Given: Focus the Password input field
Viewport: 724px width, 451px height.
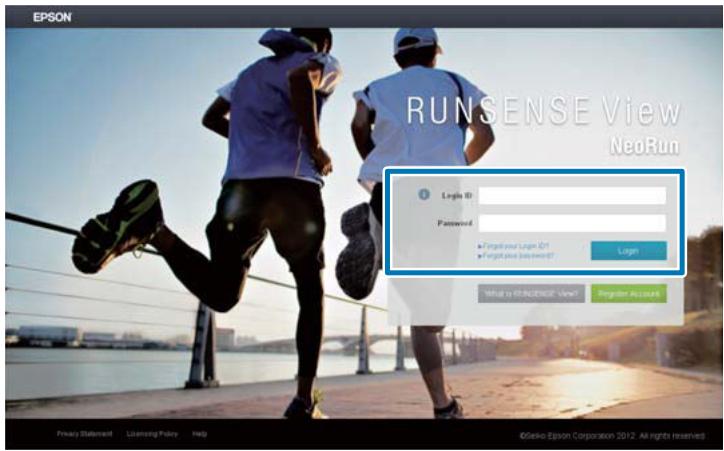Looking at the screenshot, I should click(572, 223).
